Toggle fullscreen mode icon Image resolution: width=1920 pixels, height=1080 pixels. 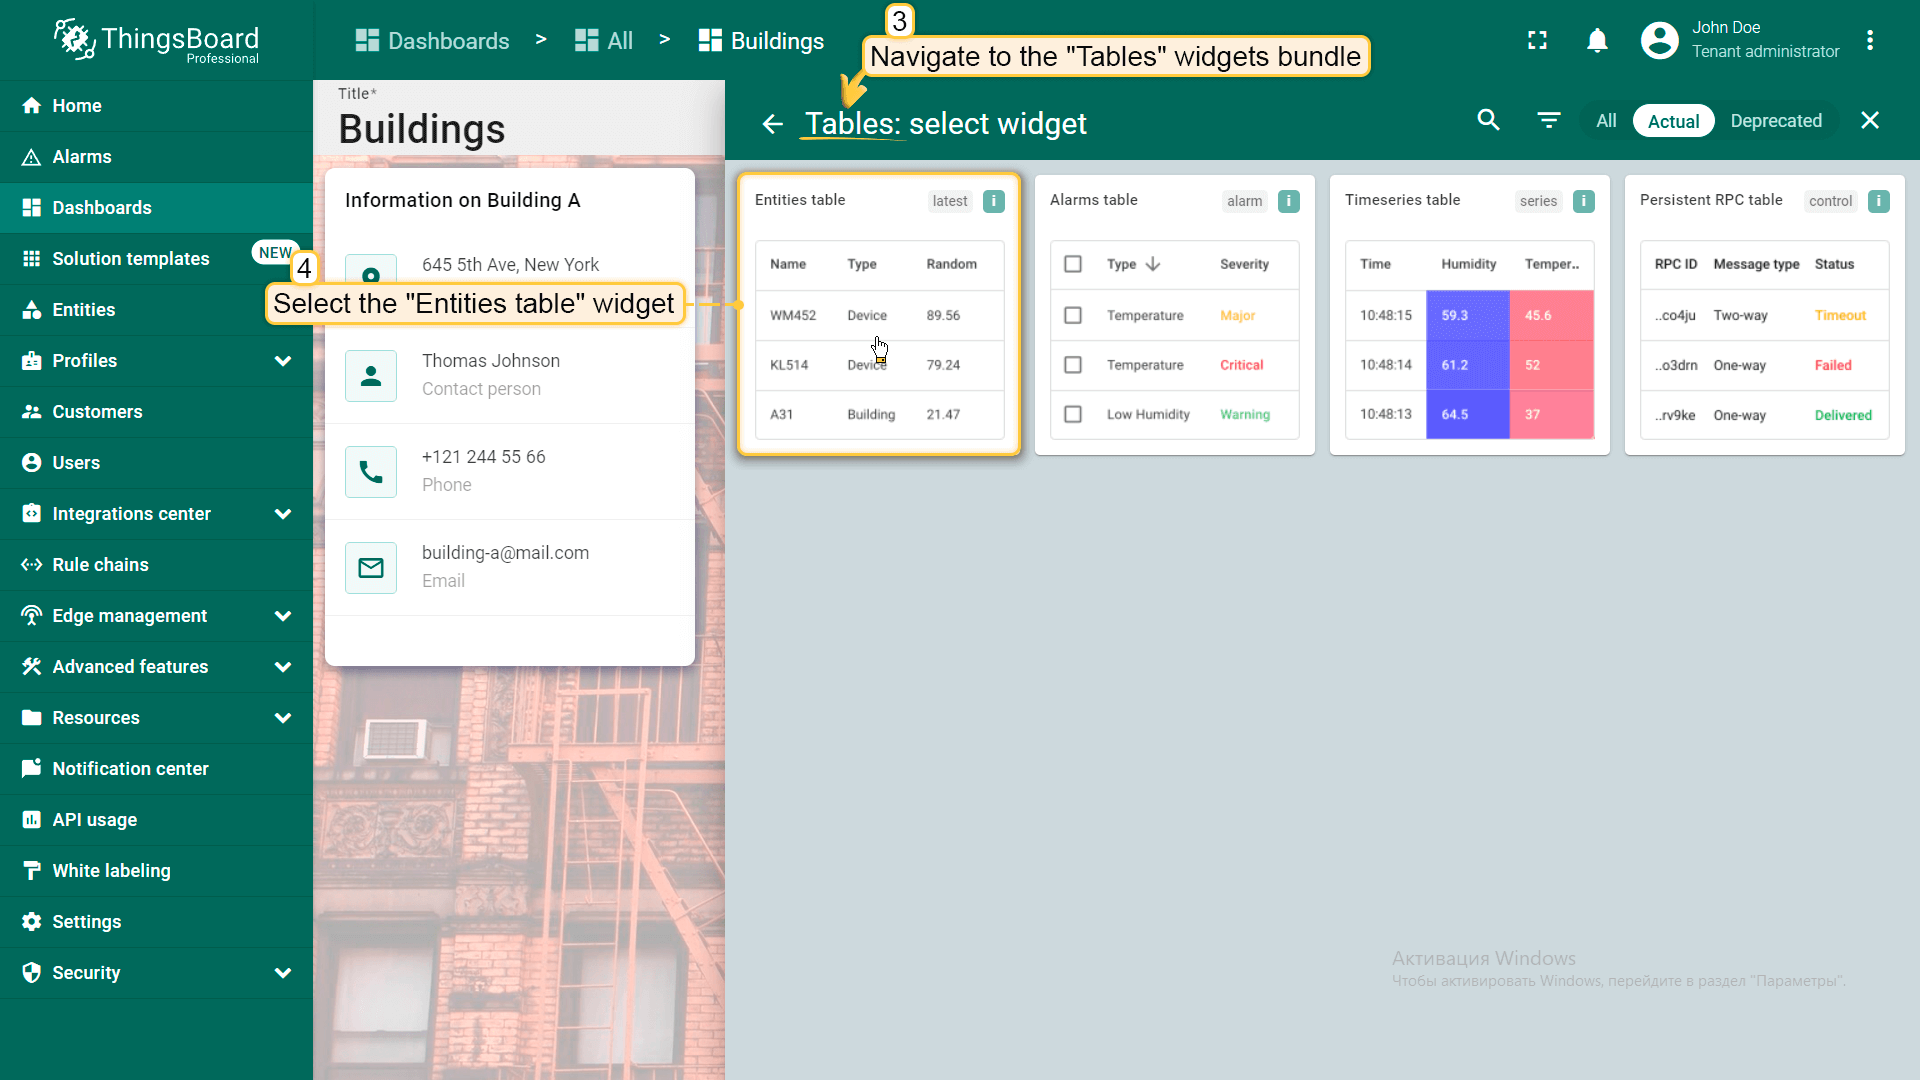(1537, 41)
